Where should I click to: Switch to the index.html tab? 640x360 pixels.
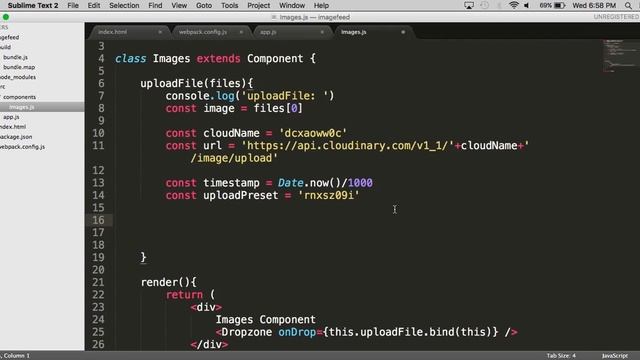[113, 32]
